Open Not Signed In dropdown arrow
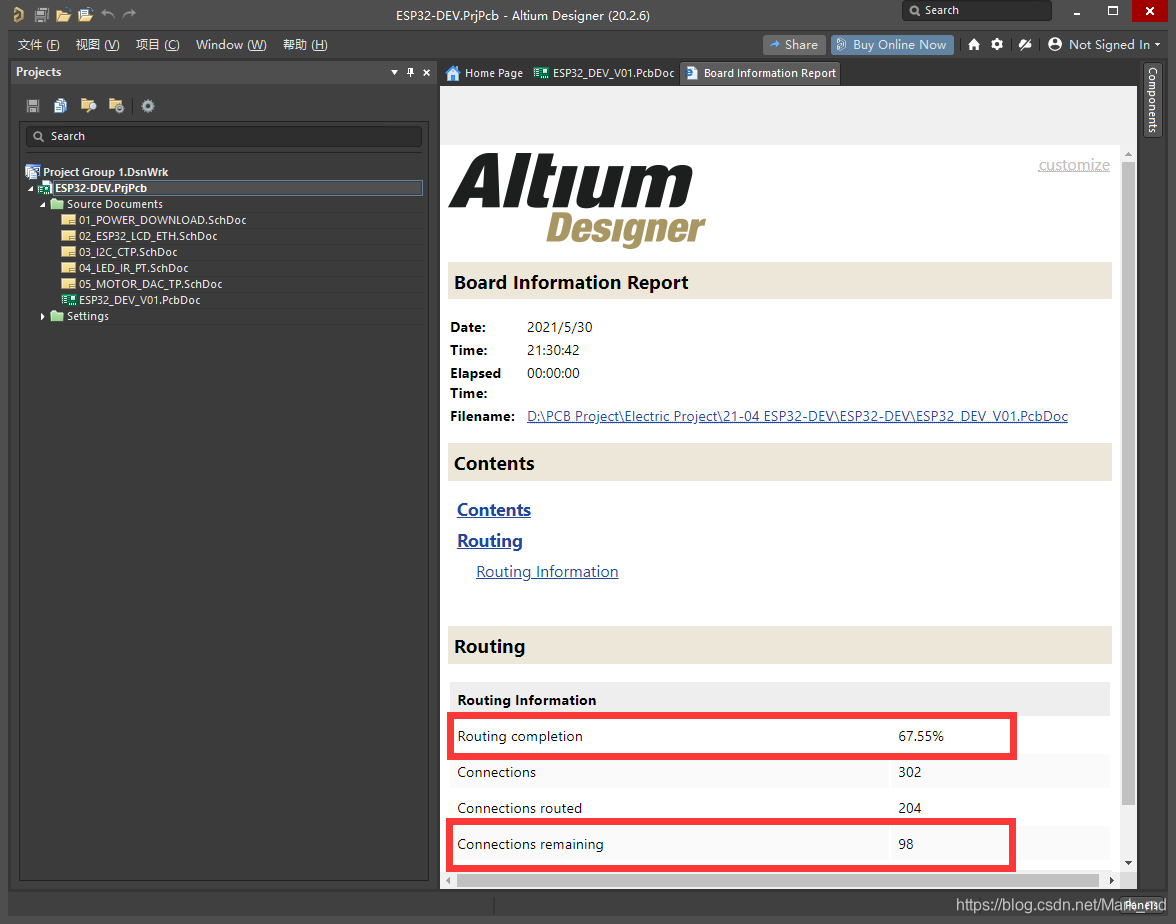The width and height of the screenshot is (1176, 924). (x=1157, y=45)
